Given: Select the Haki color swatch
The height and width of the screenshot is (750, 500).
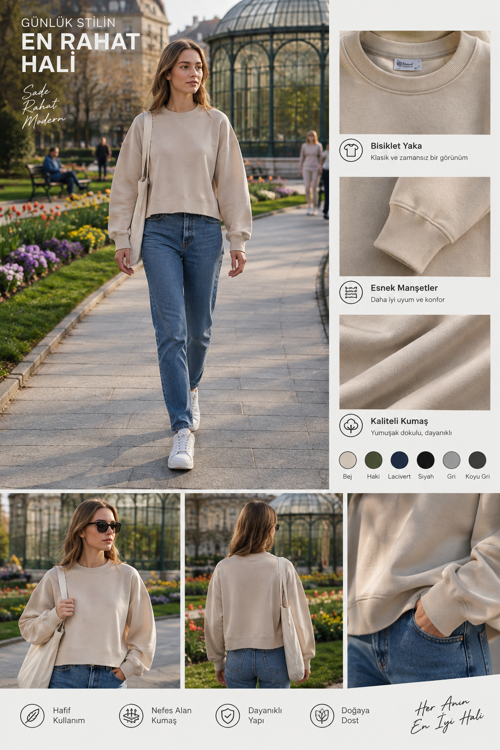Looking at the screenshot, I should (x=373, y=460).
